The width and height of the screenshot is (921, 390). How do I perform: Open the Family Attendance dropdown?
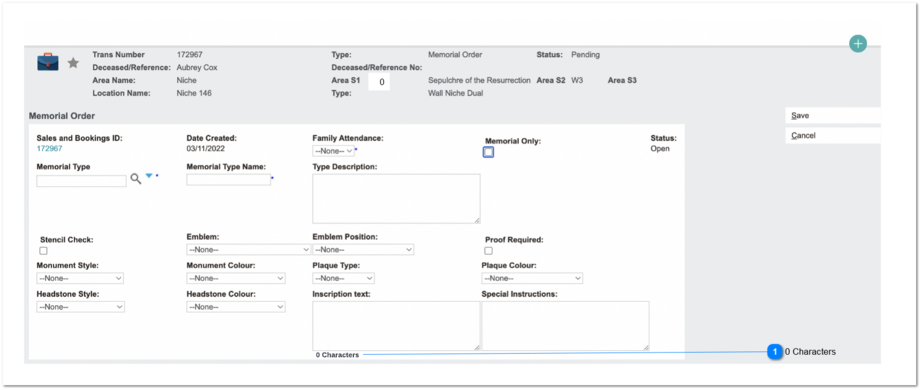[x=333, y=151]
